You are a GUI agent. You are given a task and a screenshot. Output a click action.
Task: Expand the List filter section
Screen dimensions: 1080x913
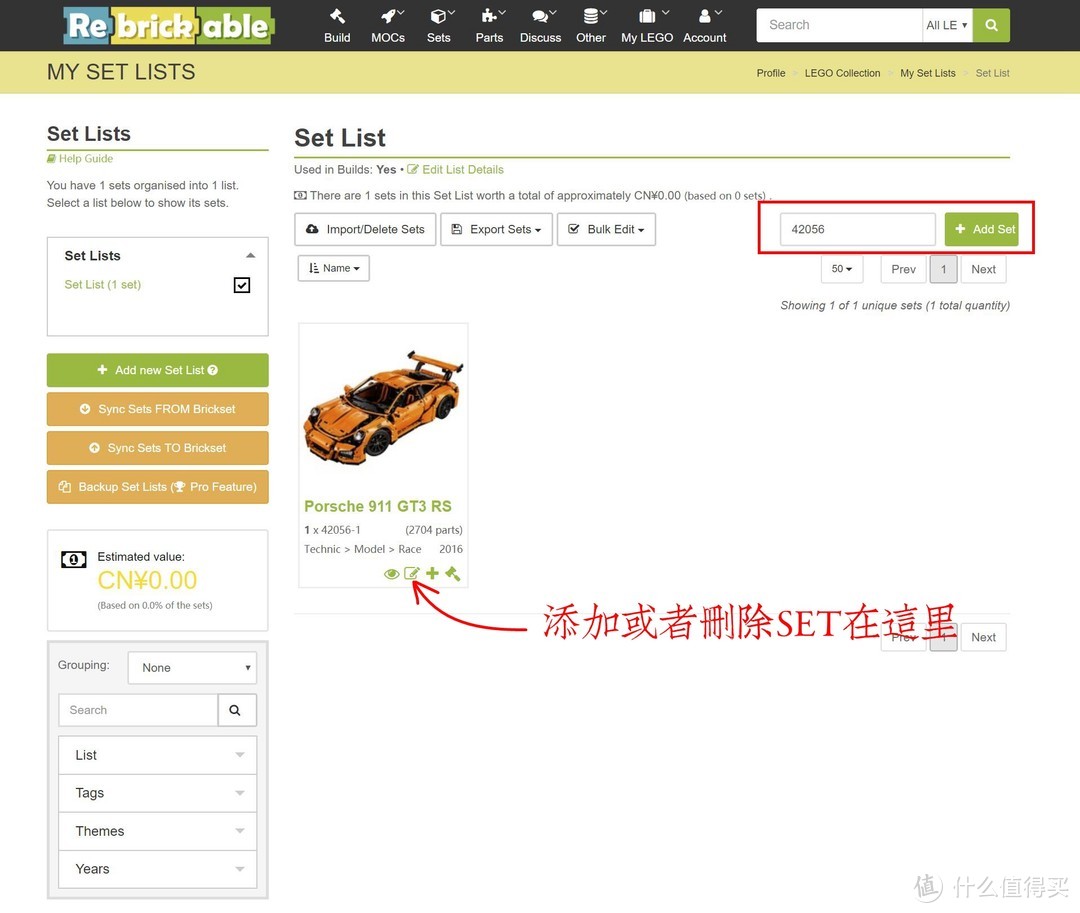tap(158, 755)
